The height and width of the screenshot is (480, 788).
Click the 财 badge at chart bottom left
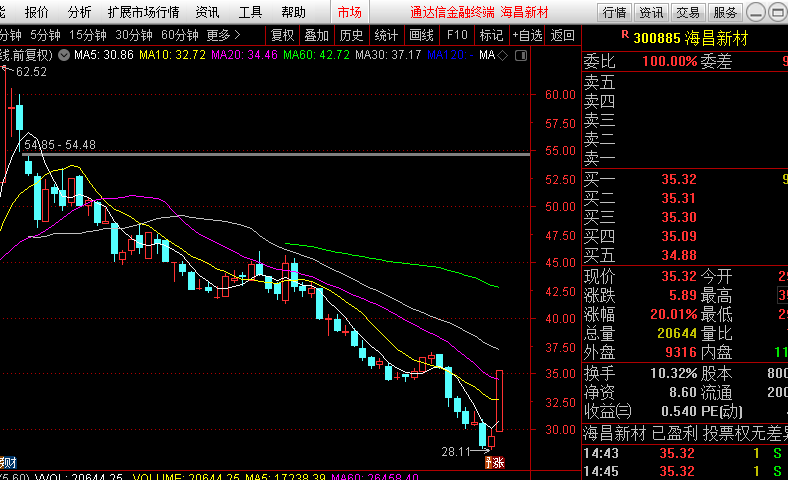pyautogui.click(x=9, y=462)
